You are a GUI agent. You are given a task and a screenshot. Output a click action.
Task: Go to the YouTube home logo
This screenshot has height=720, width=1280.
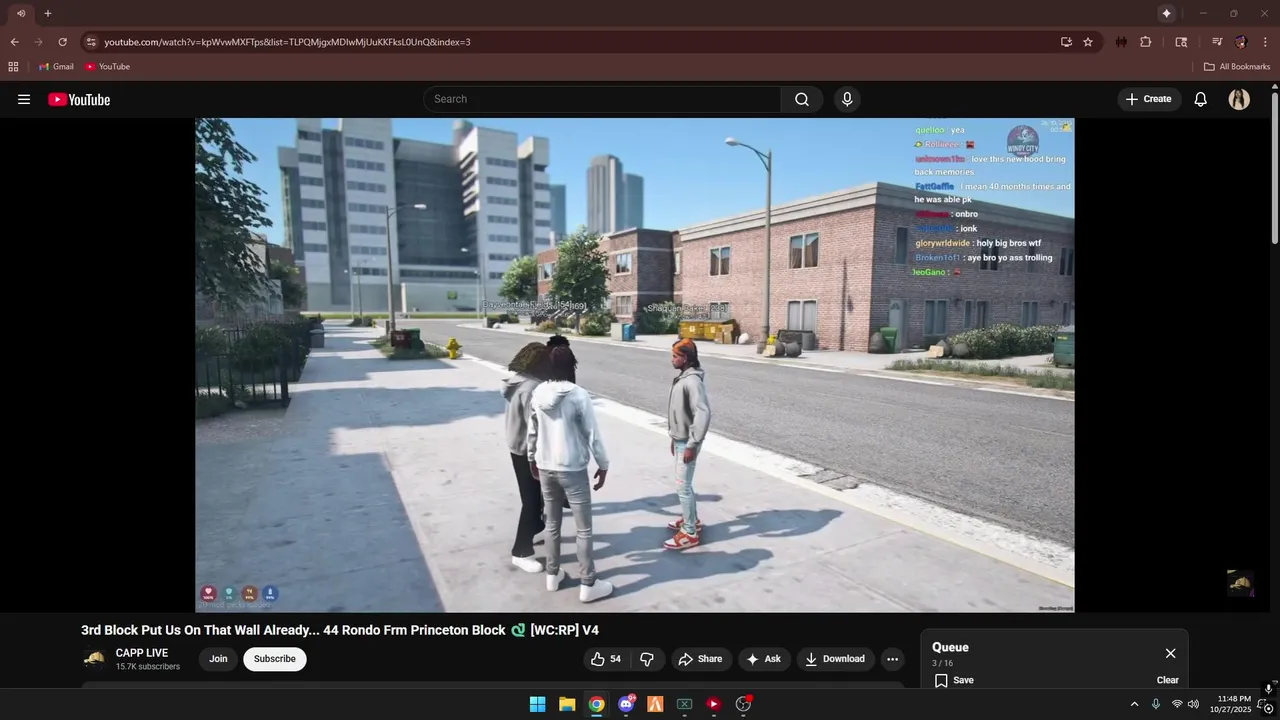(79, 99)
